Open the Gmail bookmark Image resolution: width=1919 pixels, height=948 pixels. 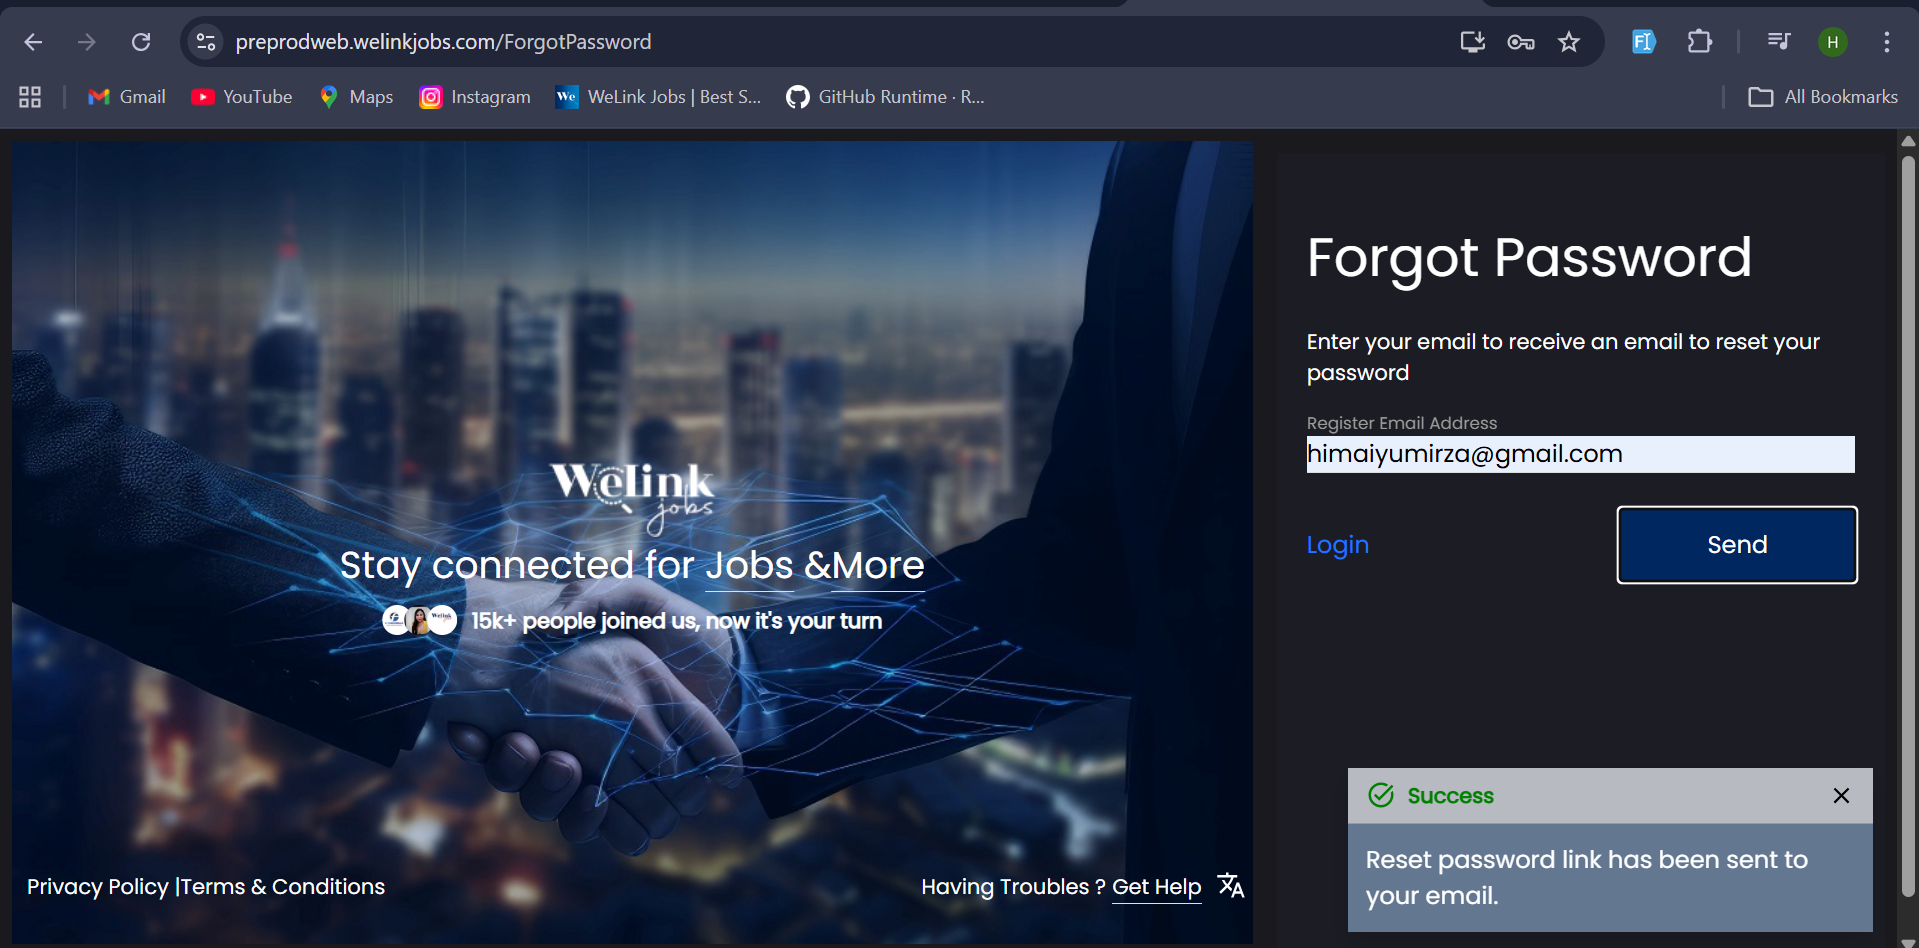pyautogui.click(x=127, y=97)
